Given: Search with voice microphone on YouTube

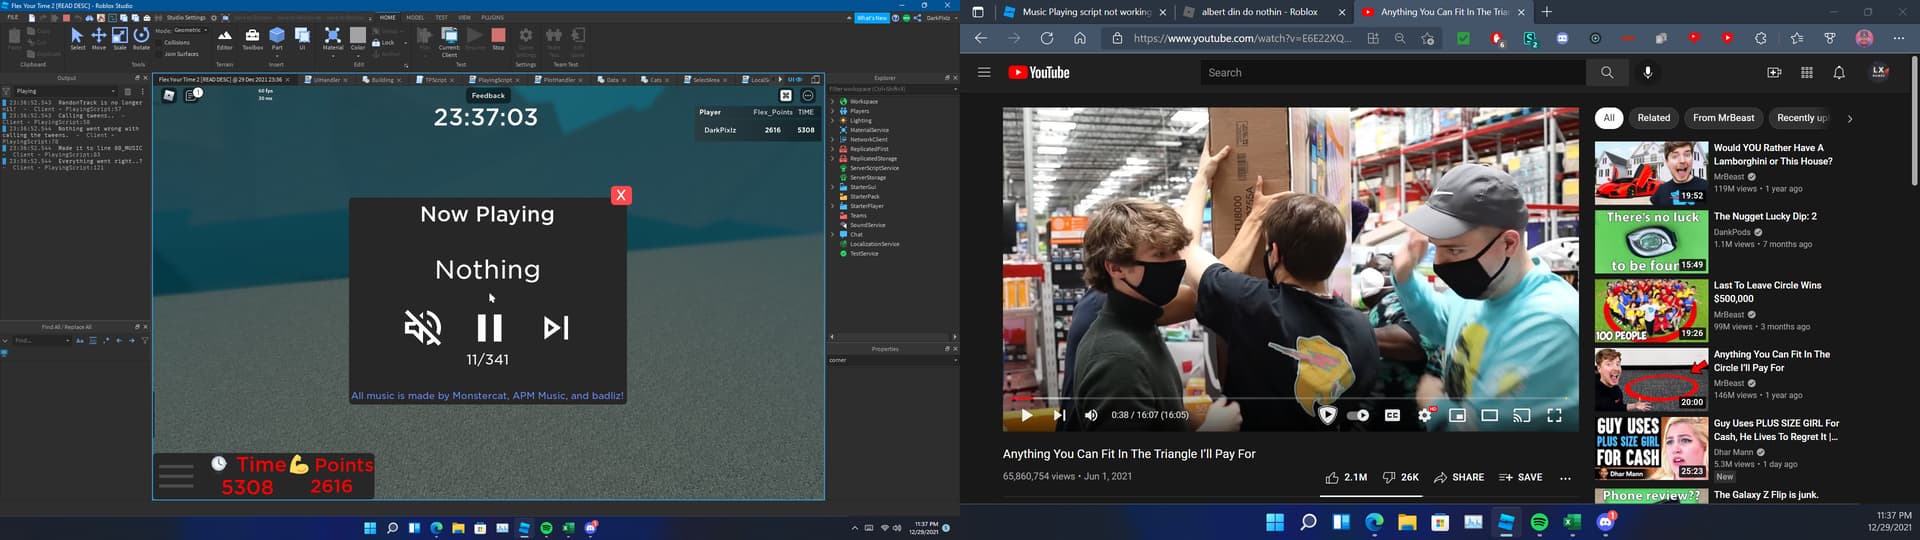Looking at the screenshot, I should (1648, 72).
